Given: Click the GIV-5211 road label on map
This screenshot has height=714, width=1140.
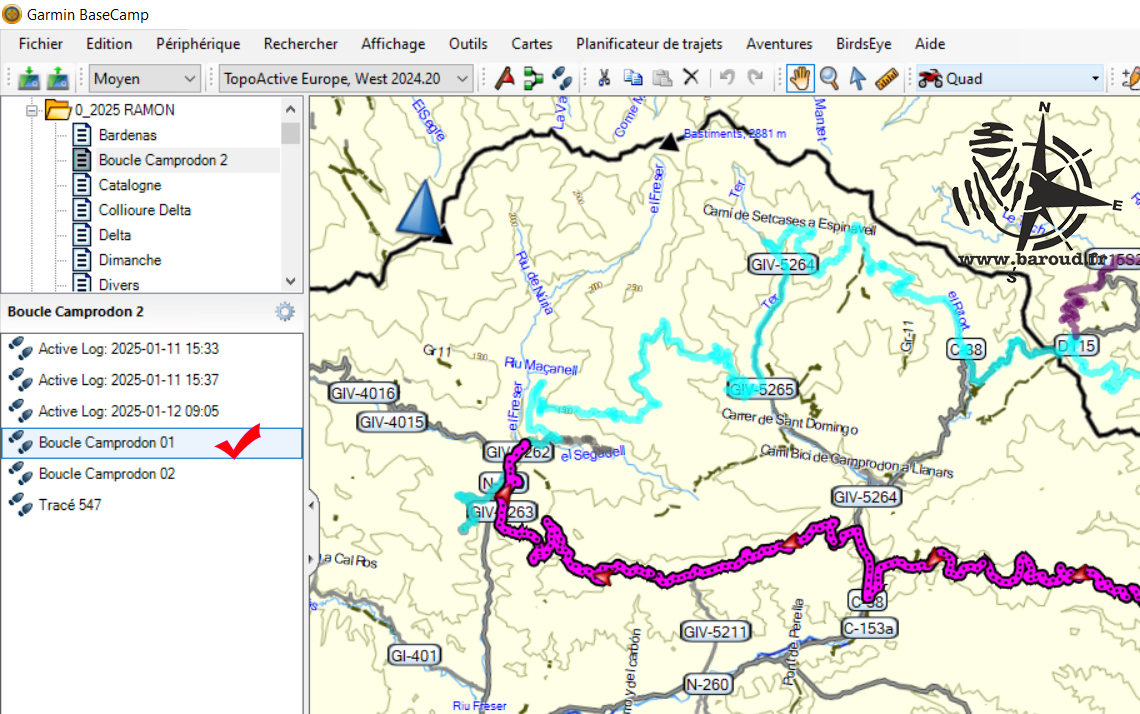Looking at the screenshot, I should (x=715, y=632).
